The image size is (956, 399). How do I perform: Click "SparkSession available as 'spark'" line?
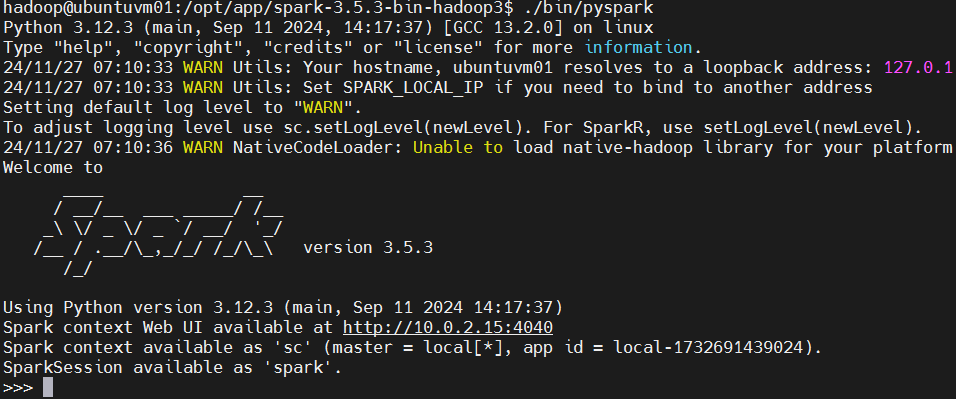coord(173,368)
